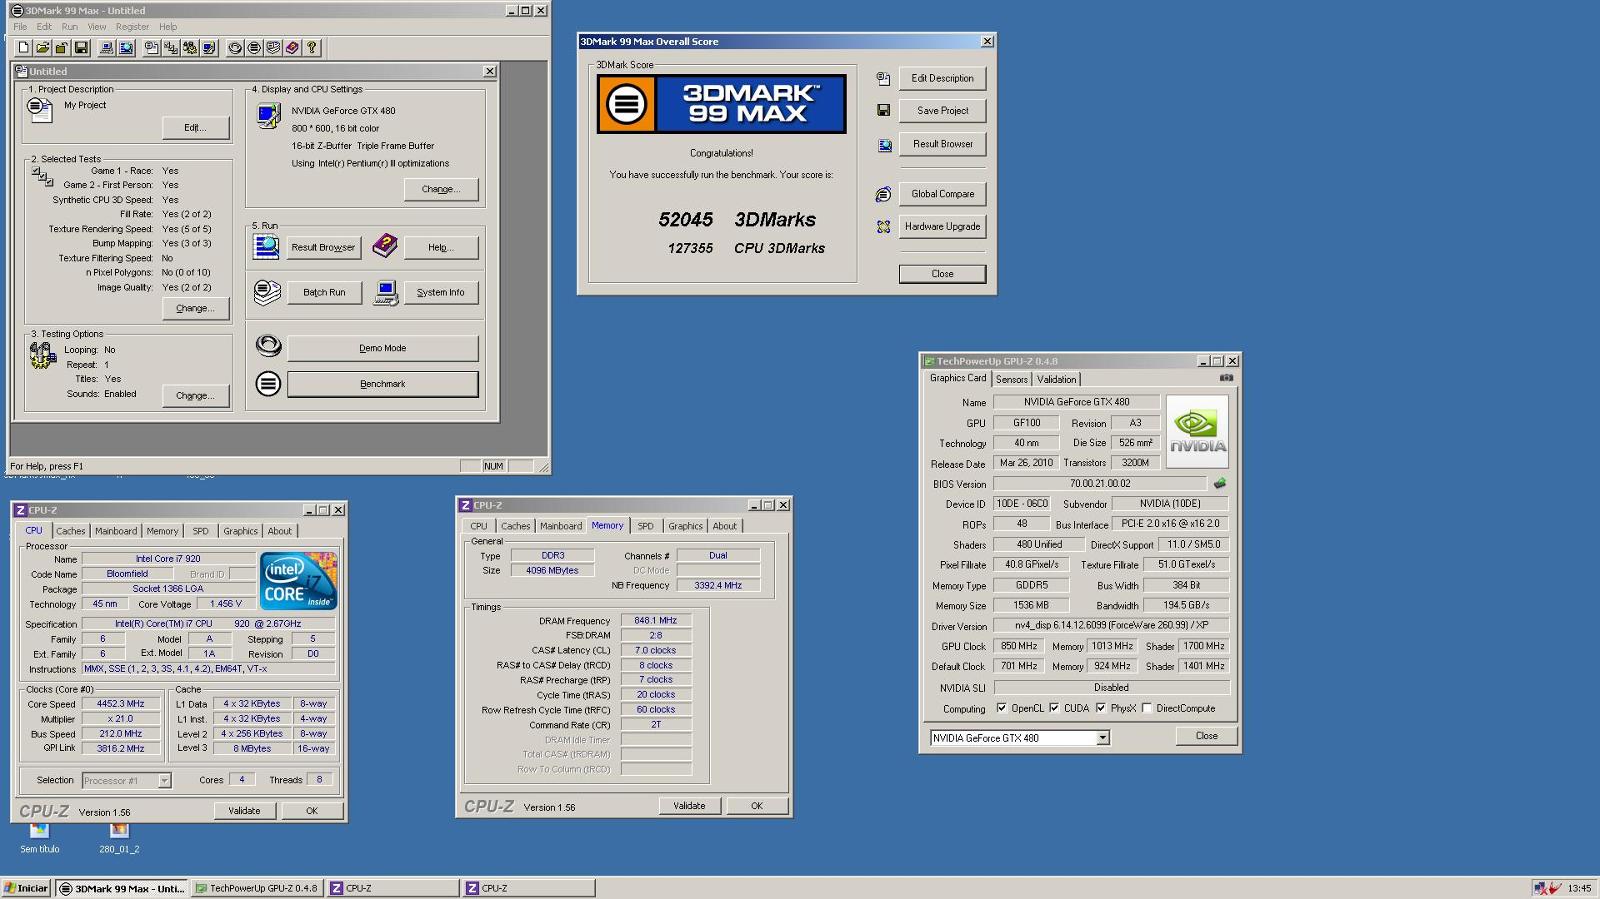Switch to TechPowerUp GPU-Z taskbar item
1600x899 pixels.
pos(256,888)
